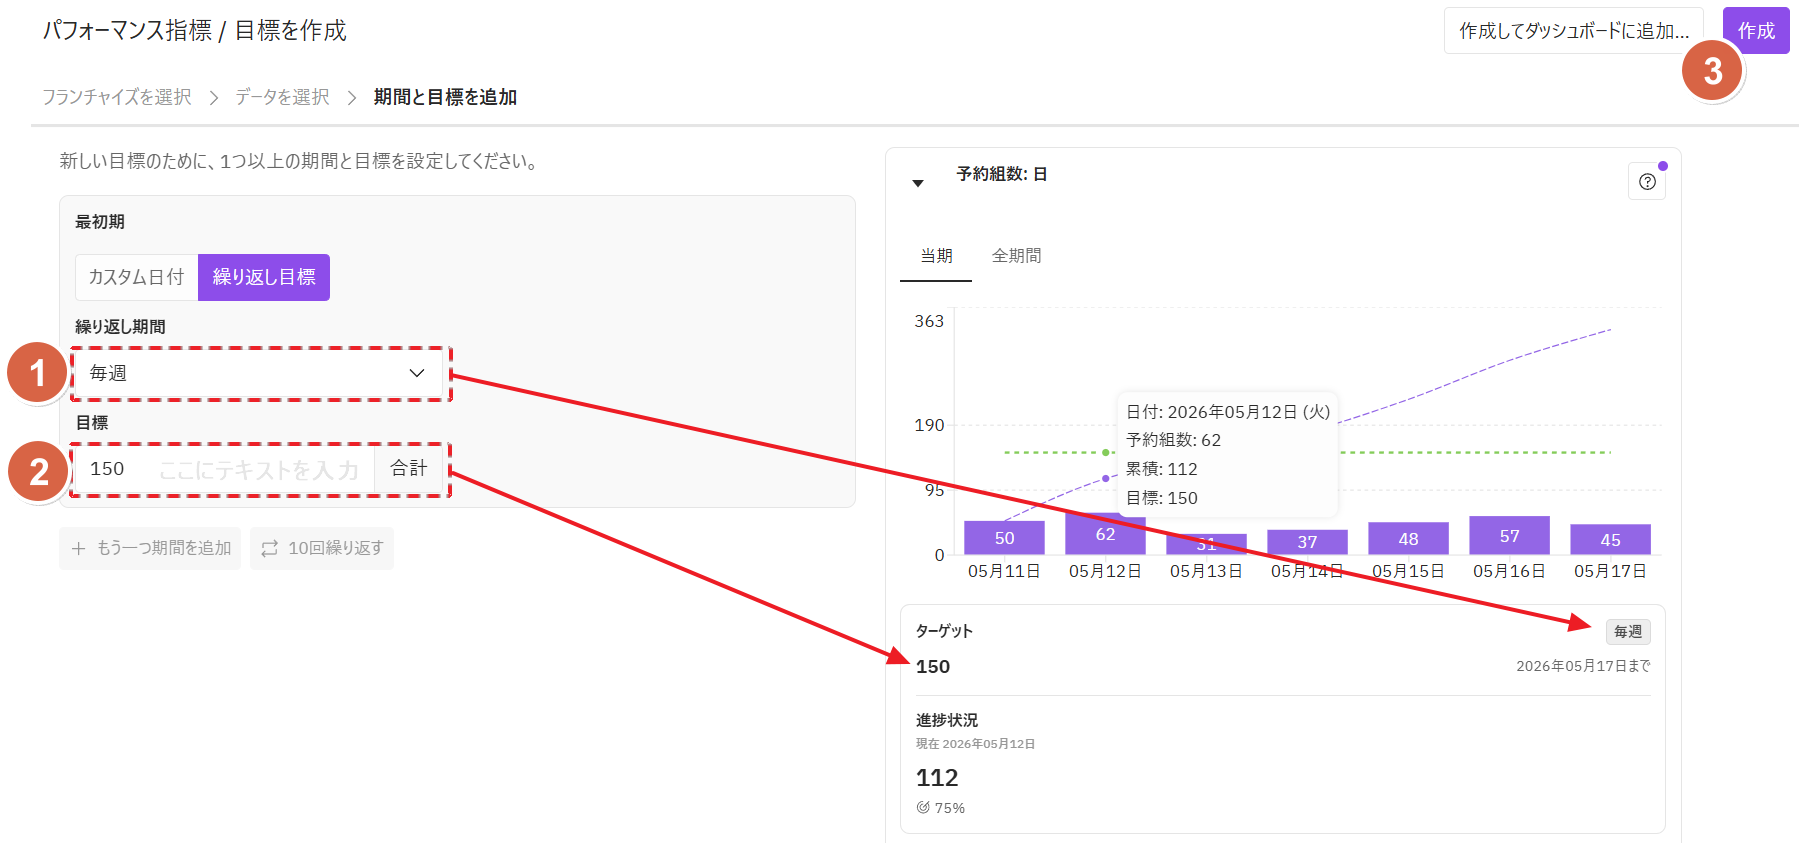This screenshot has width=1799, height=843.
Task: Click the 合計 unit label beside target
Action: coord(409,468)
